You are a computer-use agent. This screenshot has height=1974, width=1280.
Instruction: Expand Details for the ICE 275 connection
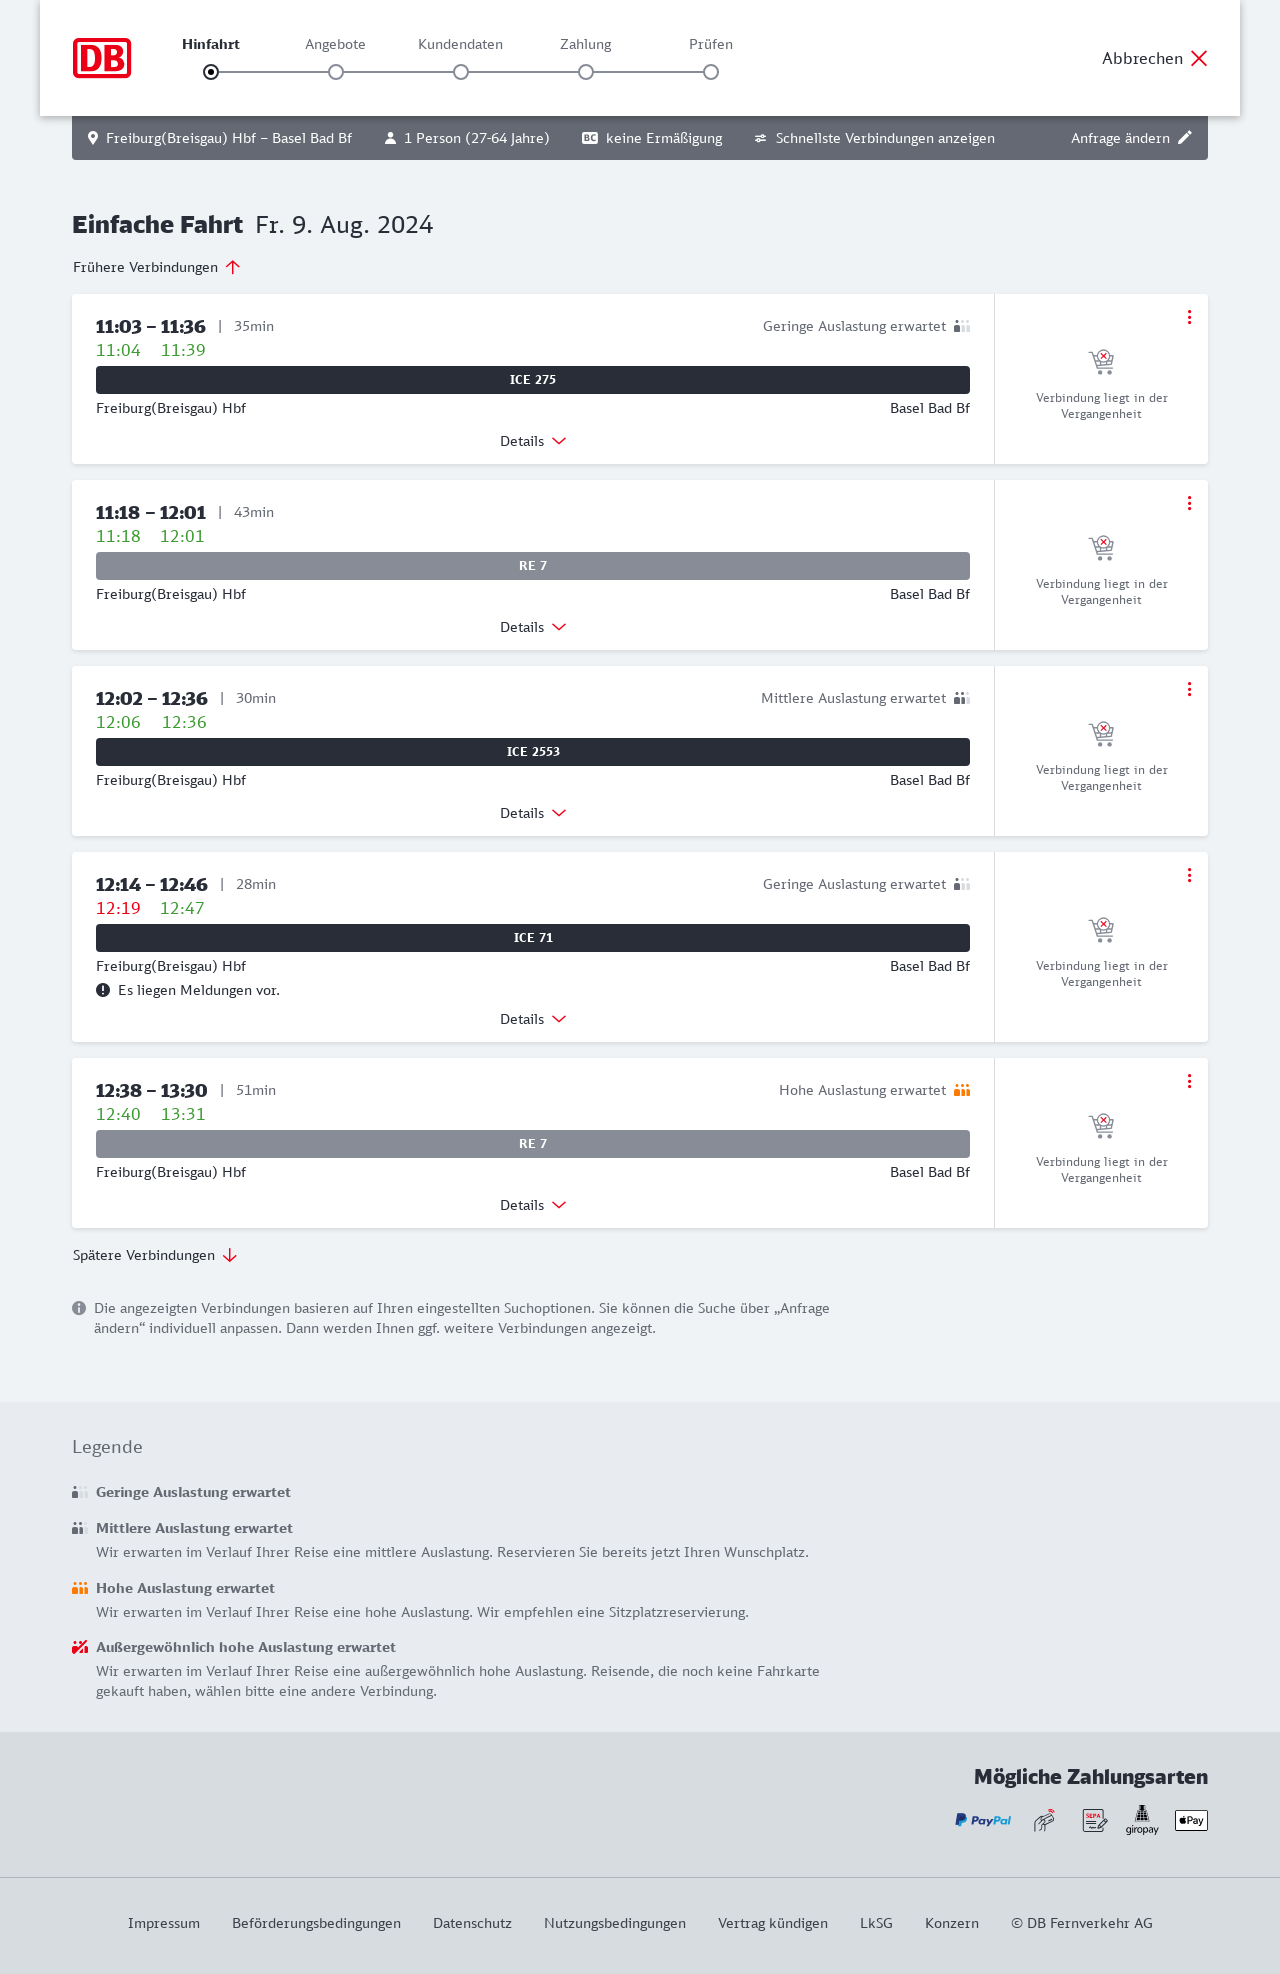[533, 441]
